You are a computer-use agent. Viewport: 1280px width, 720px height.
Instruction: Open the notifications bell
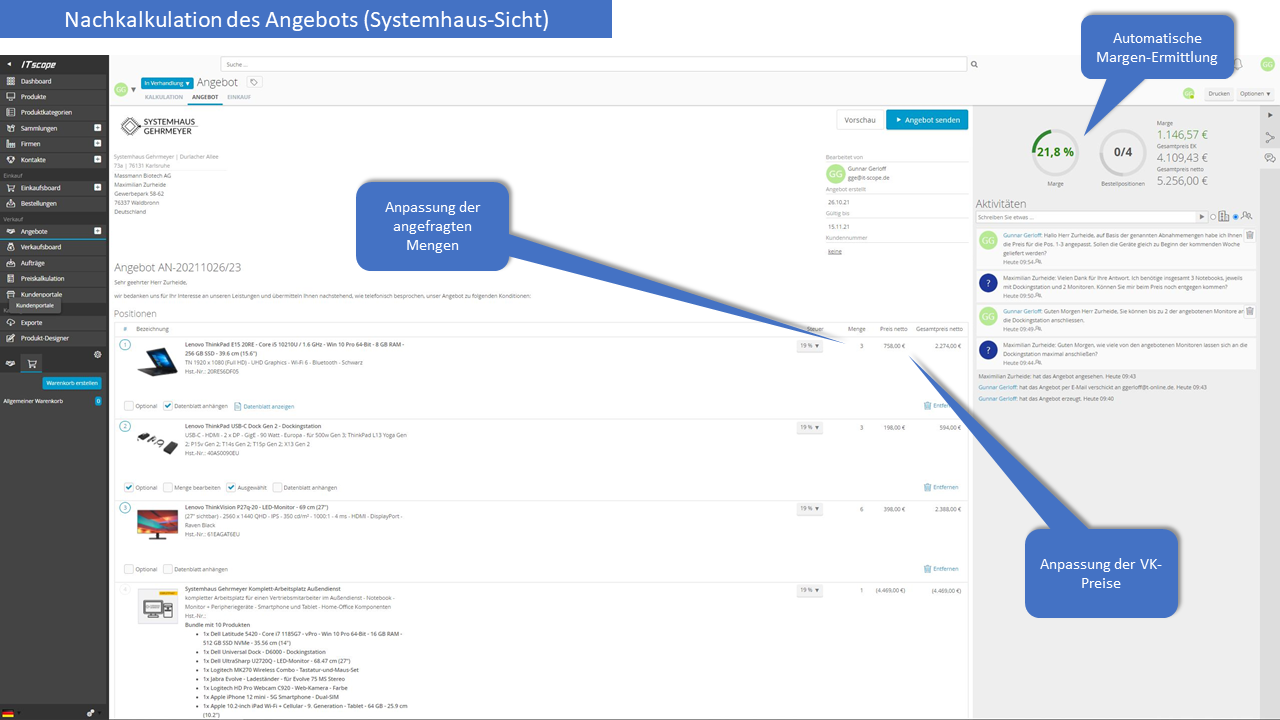[x=1236, y=63]
